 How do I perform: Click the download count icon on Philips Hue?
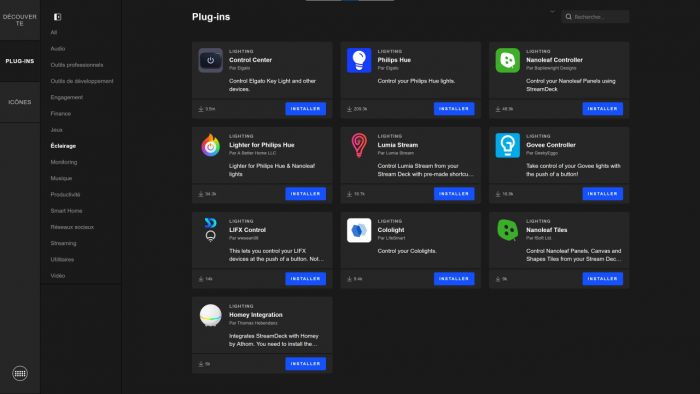point(350,109)
